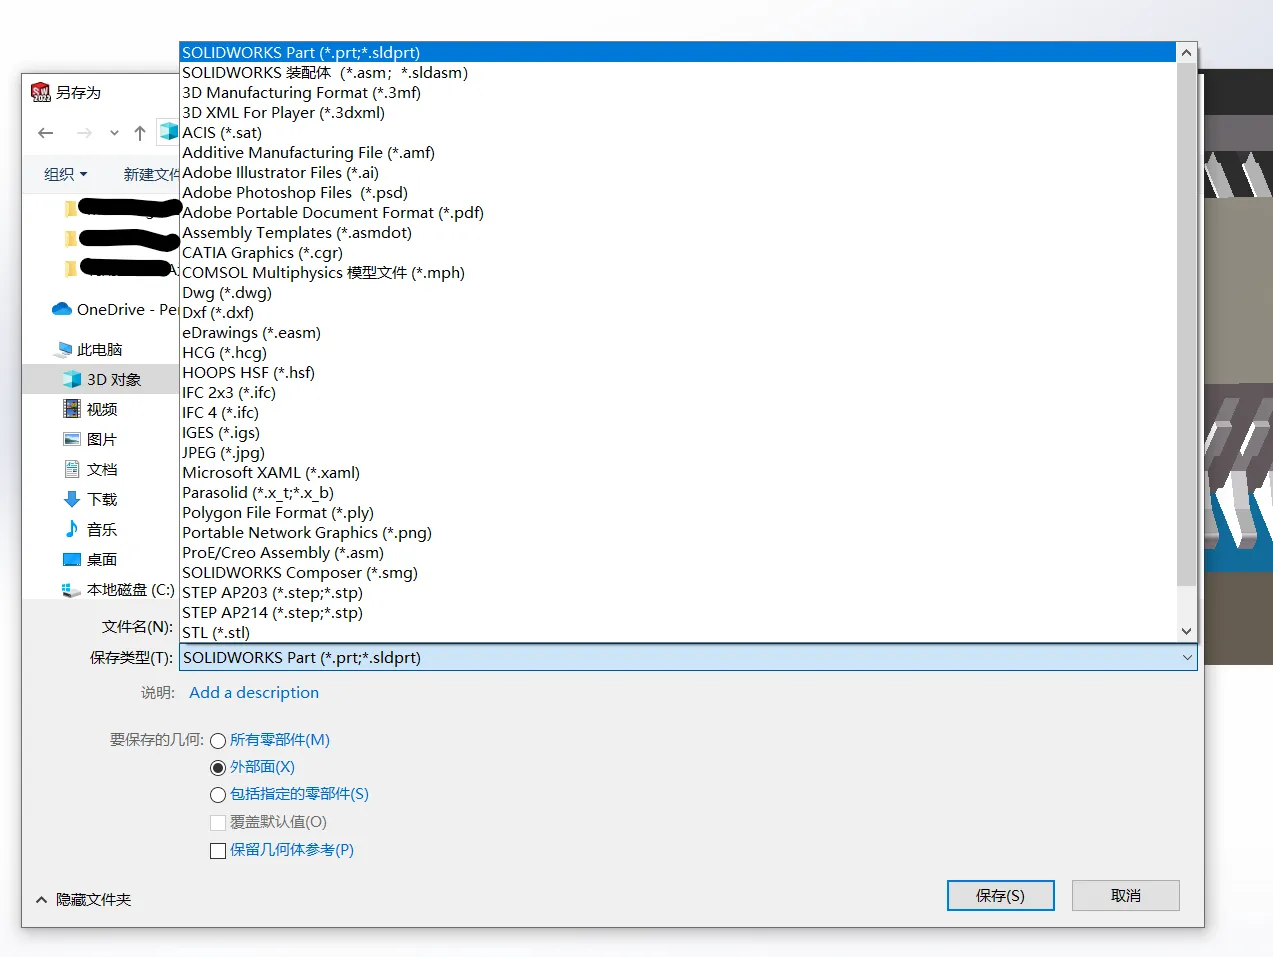
Task: Click the 音乐 note icon
Action: (x=72, y=528)
